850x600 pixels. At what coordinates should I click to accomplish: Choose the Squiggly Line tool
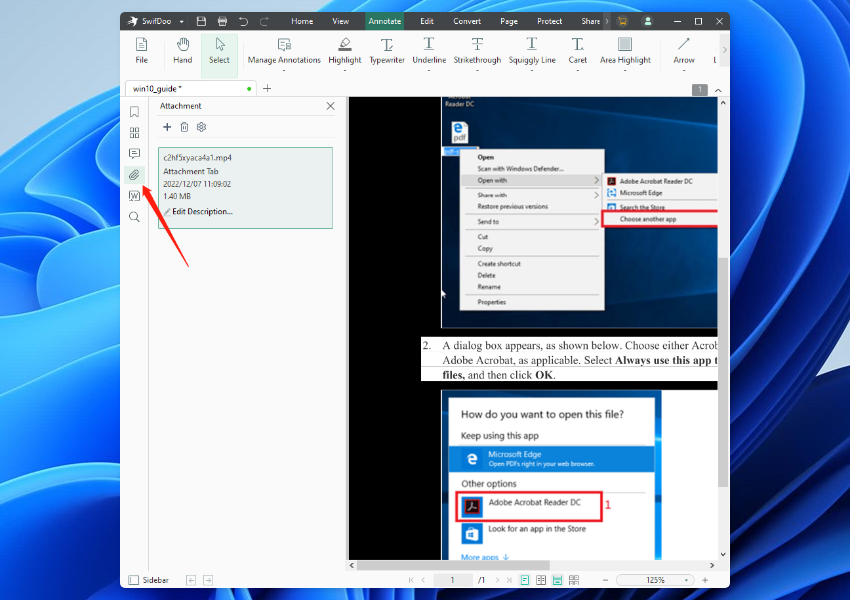pos(532,53)
